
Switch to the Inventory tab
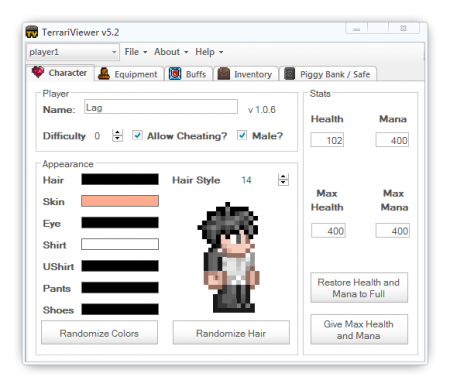246,74
